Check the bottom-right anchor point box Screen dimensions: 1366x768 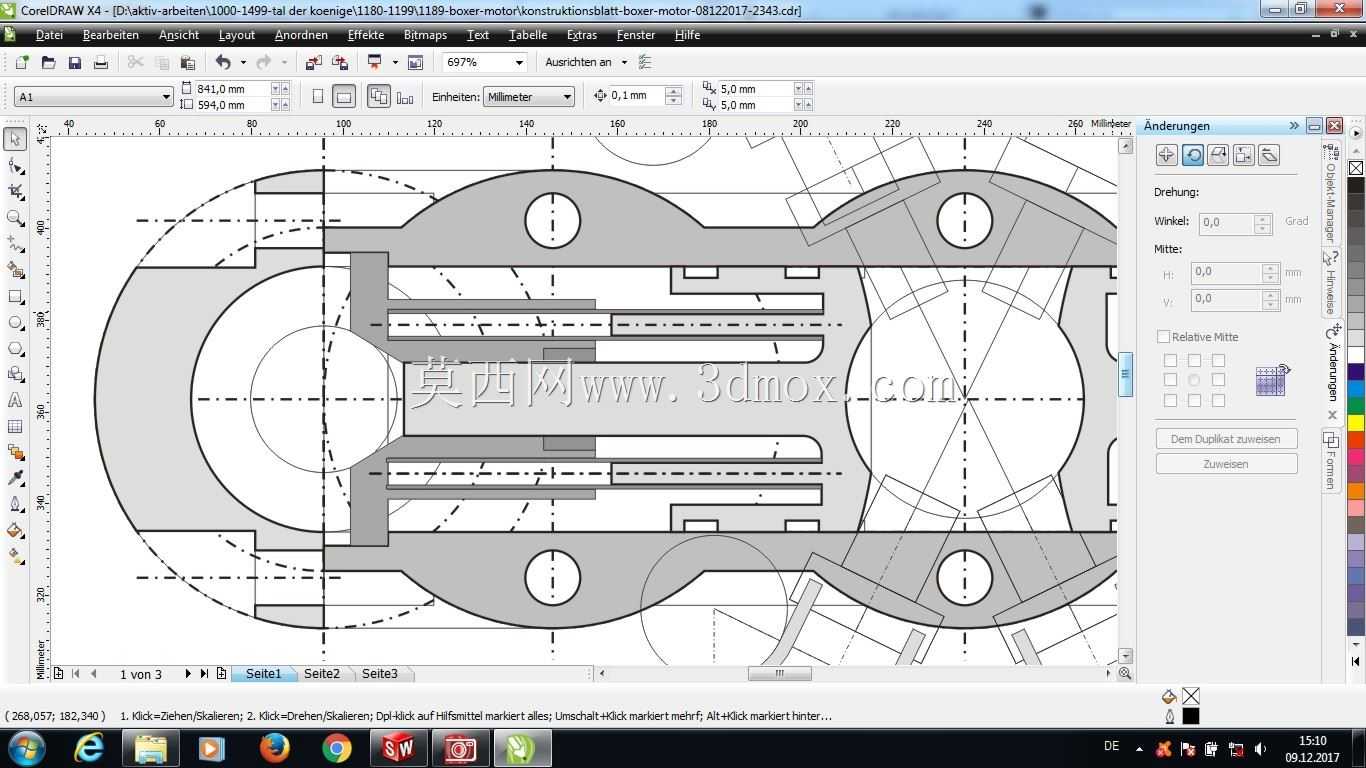coord(1218,400)
